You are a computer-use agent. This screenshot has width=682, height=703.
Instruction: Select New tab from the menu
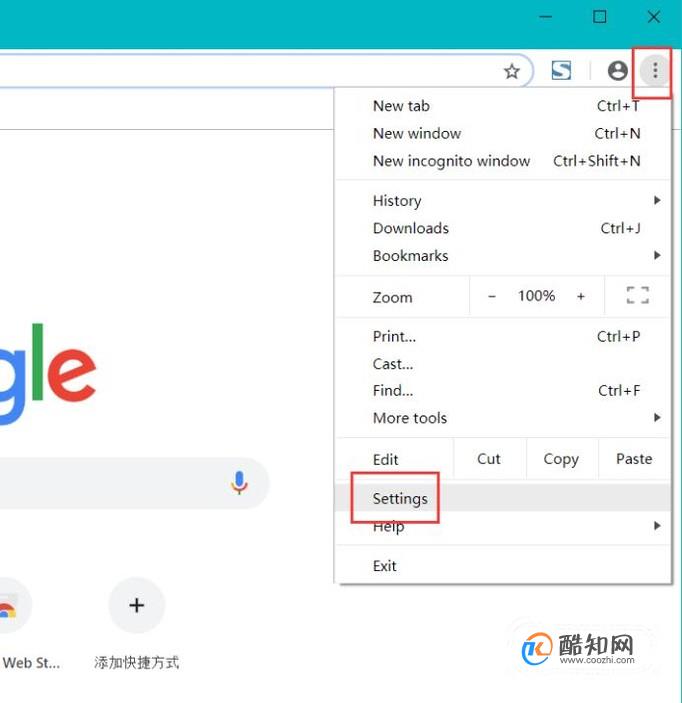(x=502, y=106)
